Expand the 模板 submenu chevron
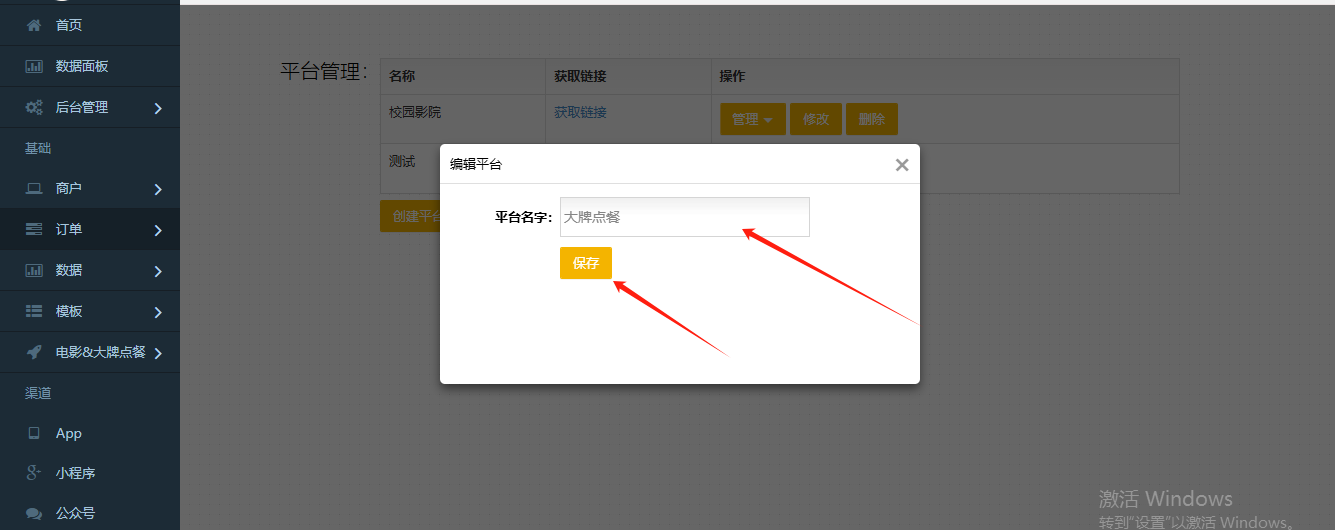1335x530 pixels. pyautogui.click(x=158, y=312)
